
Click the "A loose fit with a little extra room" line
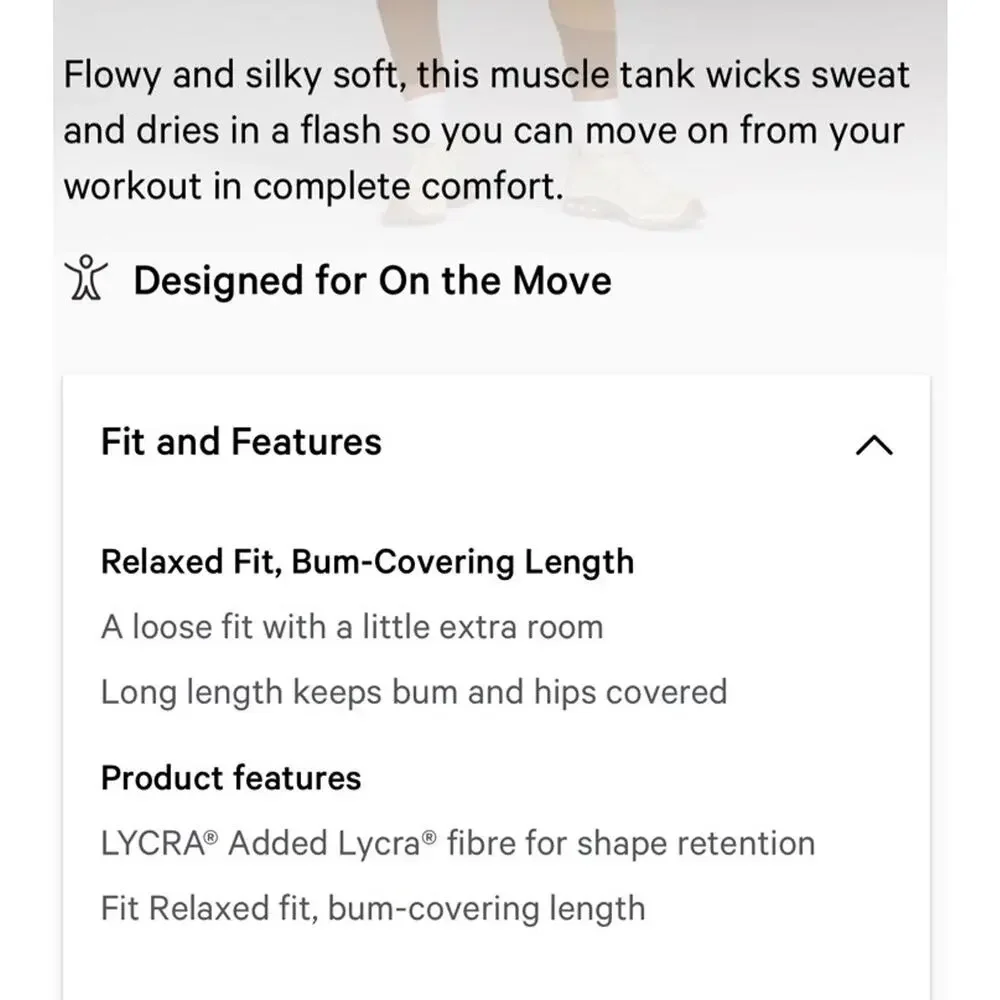(352, 627)
